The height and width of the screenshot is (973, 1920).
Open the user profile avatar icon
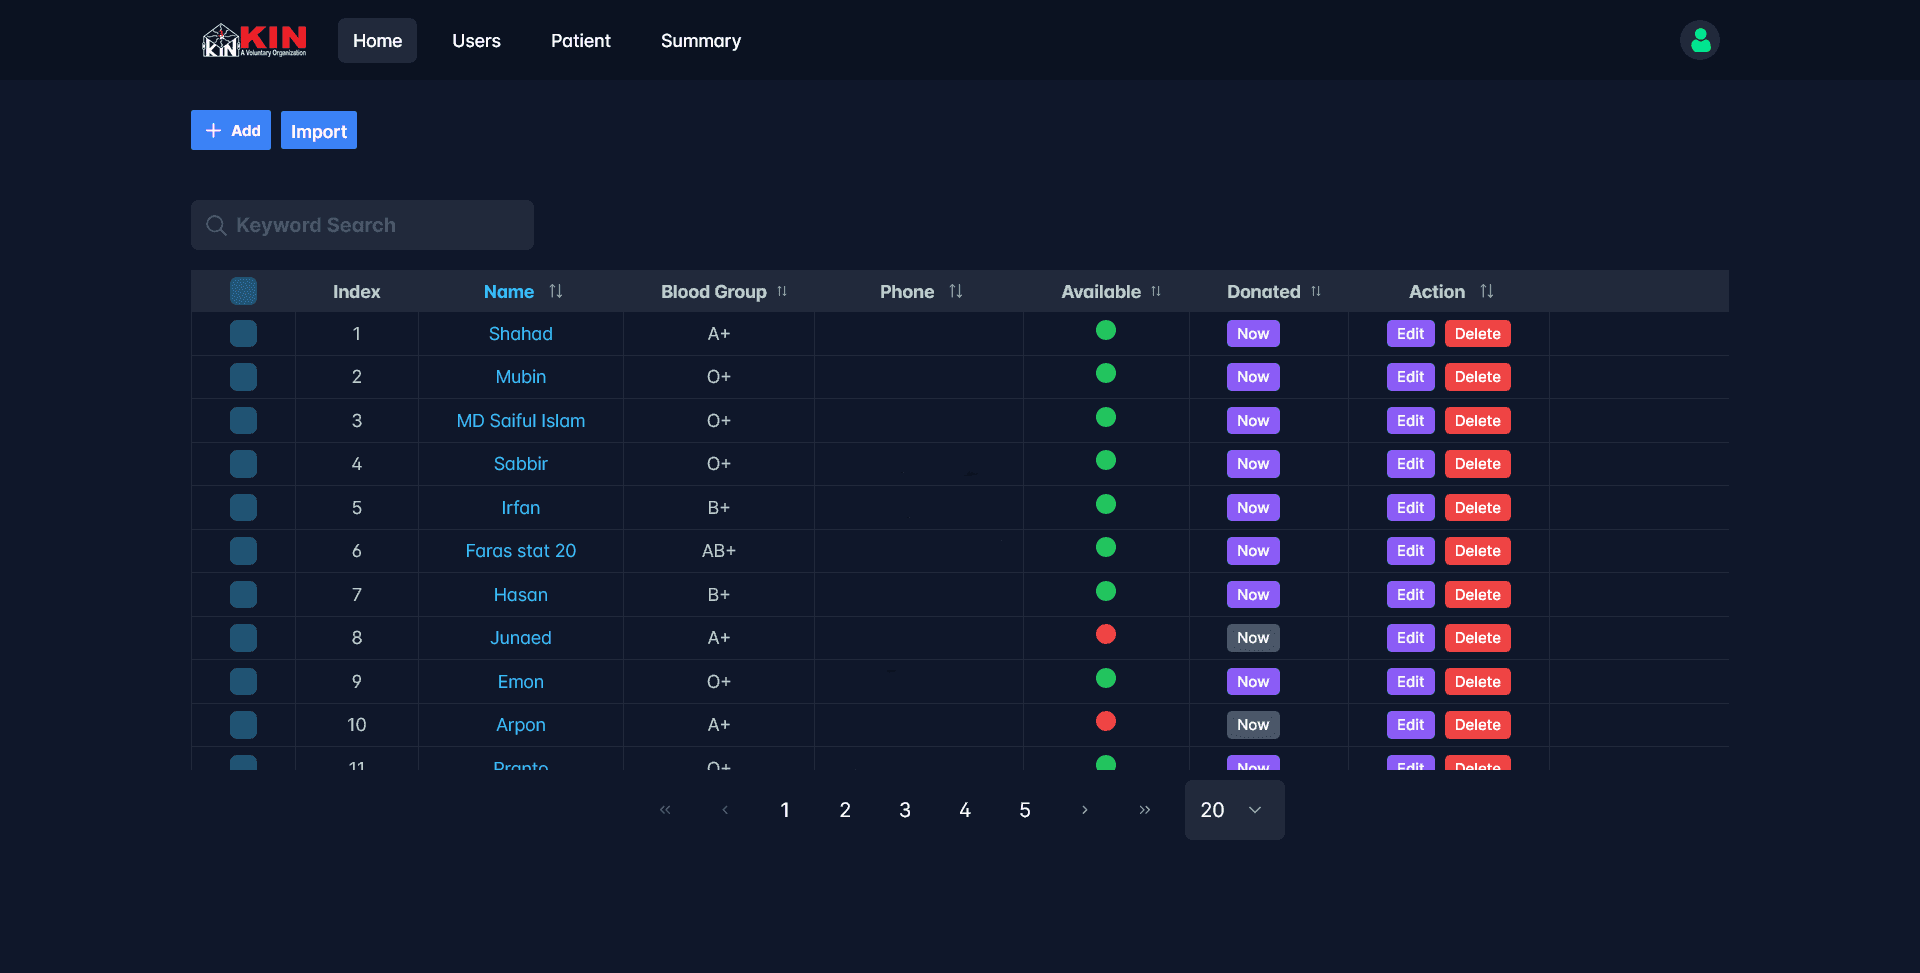tap(1699, 41)
